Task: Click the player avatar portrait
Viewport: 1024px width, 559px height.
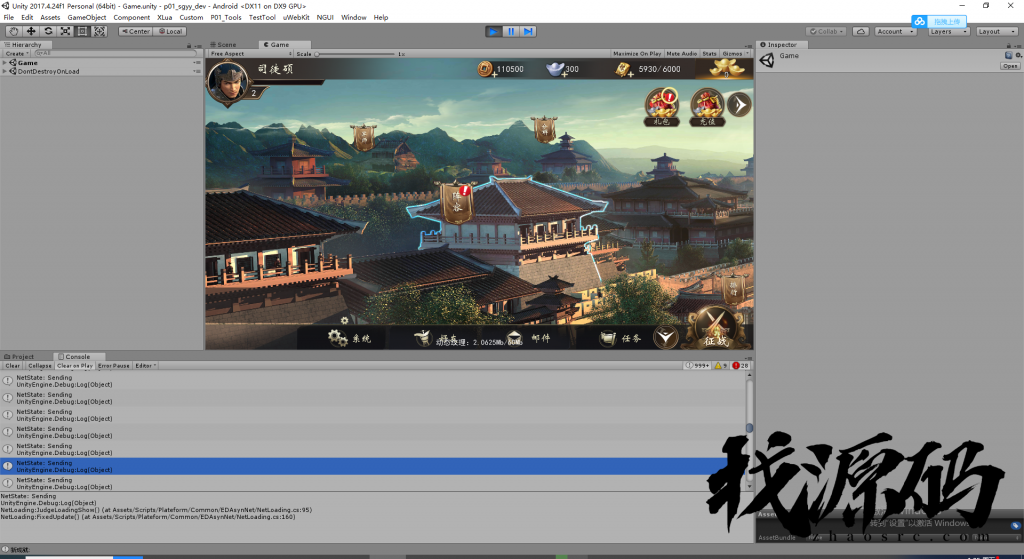Action: click(x=227, y=82)
